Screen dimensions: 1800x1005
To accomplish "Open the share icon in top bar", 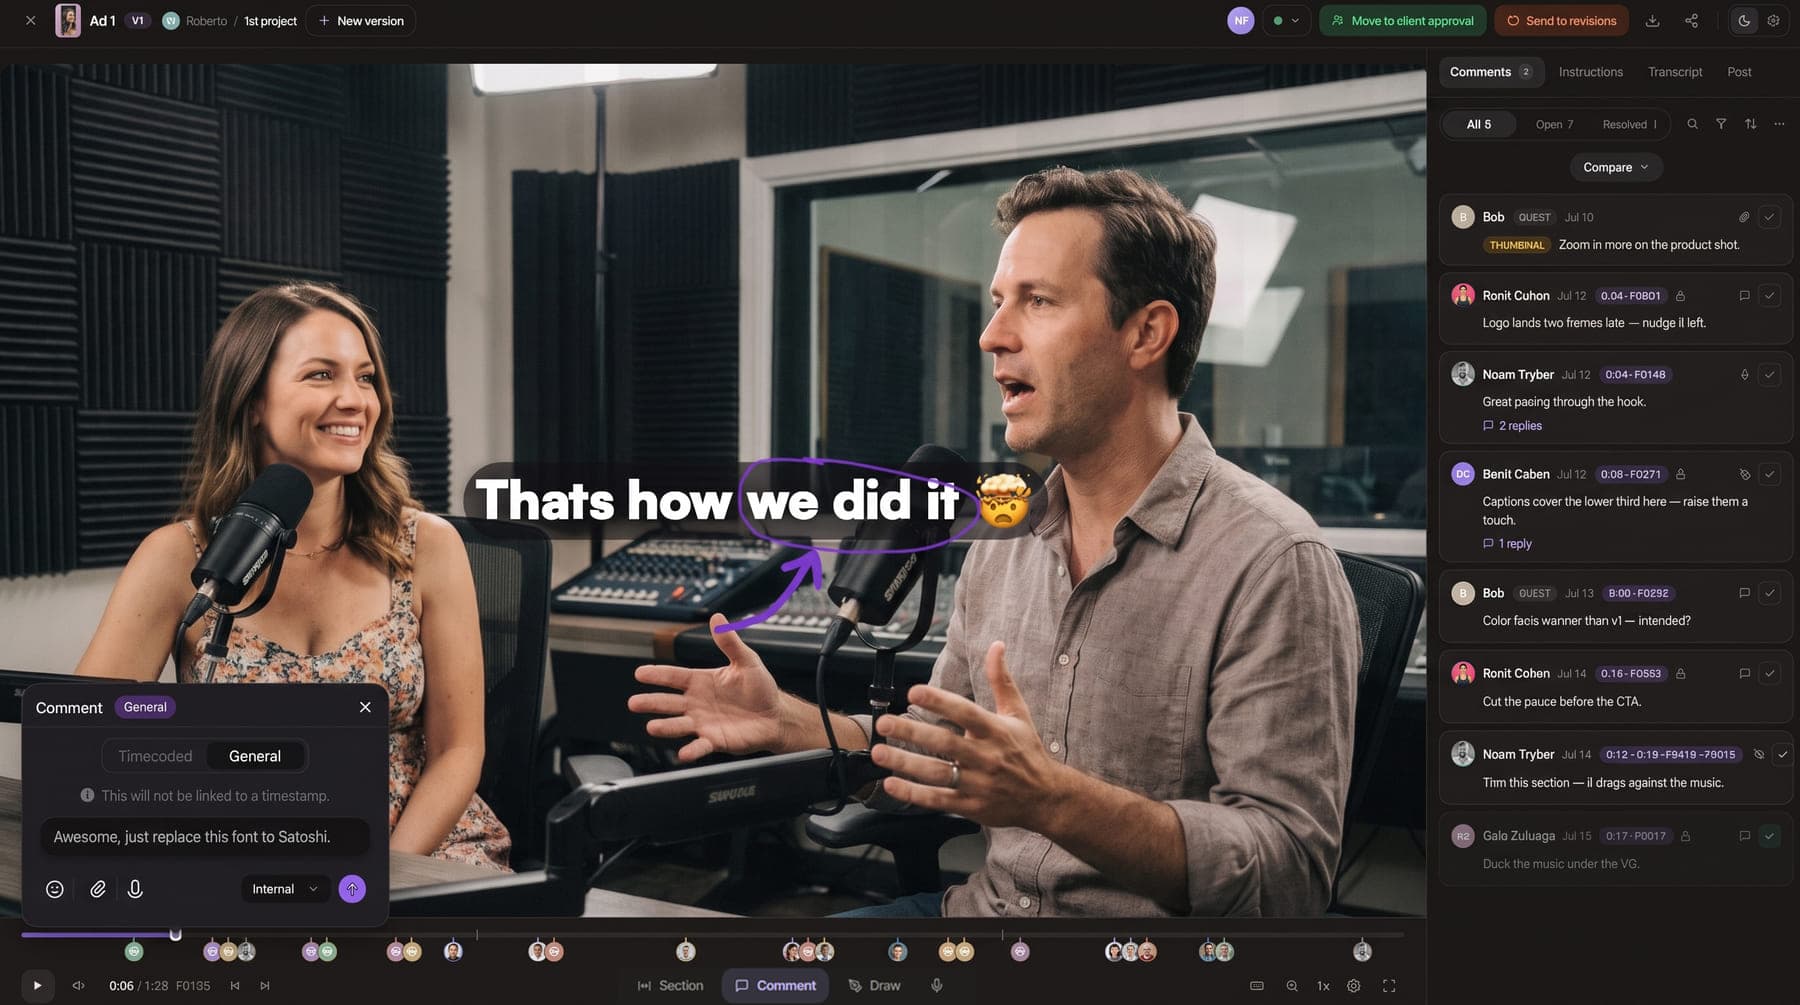I will click(1691, 21).
